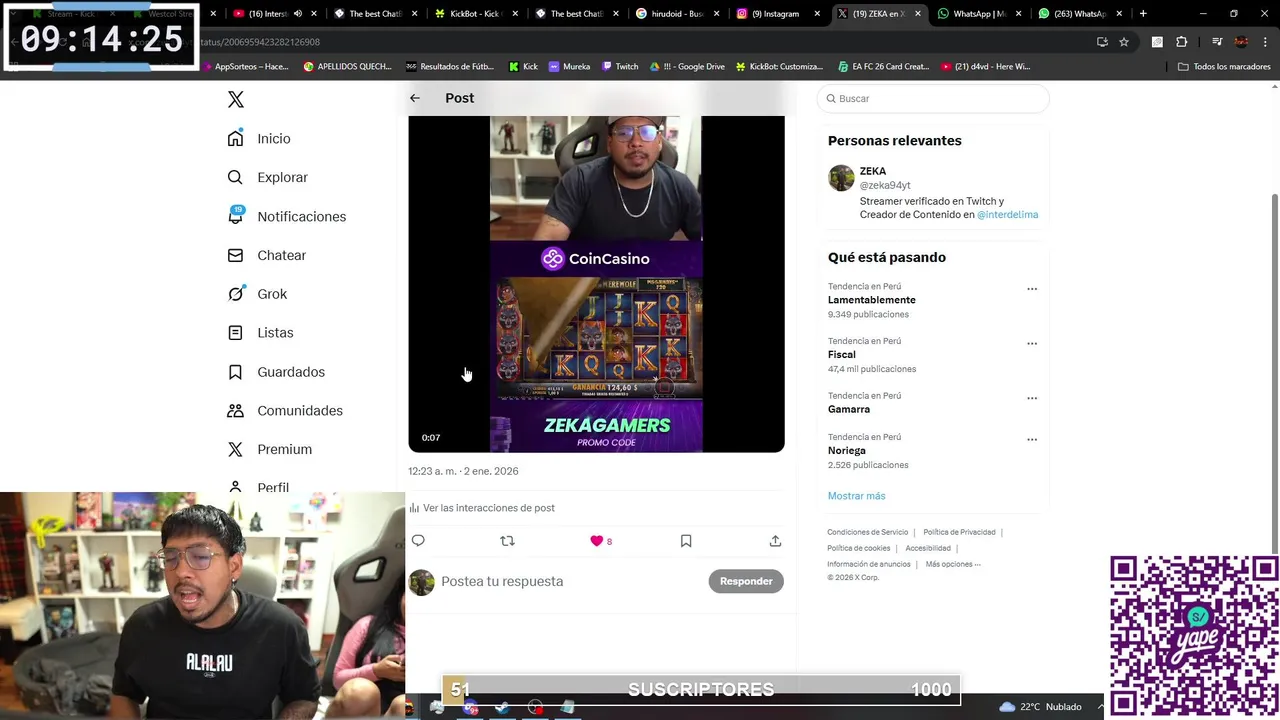Open Listas in the sidebar
Image resolution: width=1280 pixels, height=720 pixels.
point(261,333)
